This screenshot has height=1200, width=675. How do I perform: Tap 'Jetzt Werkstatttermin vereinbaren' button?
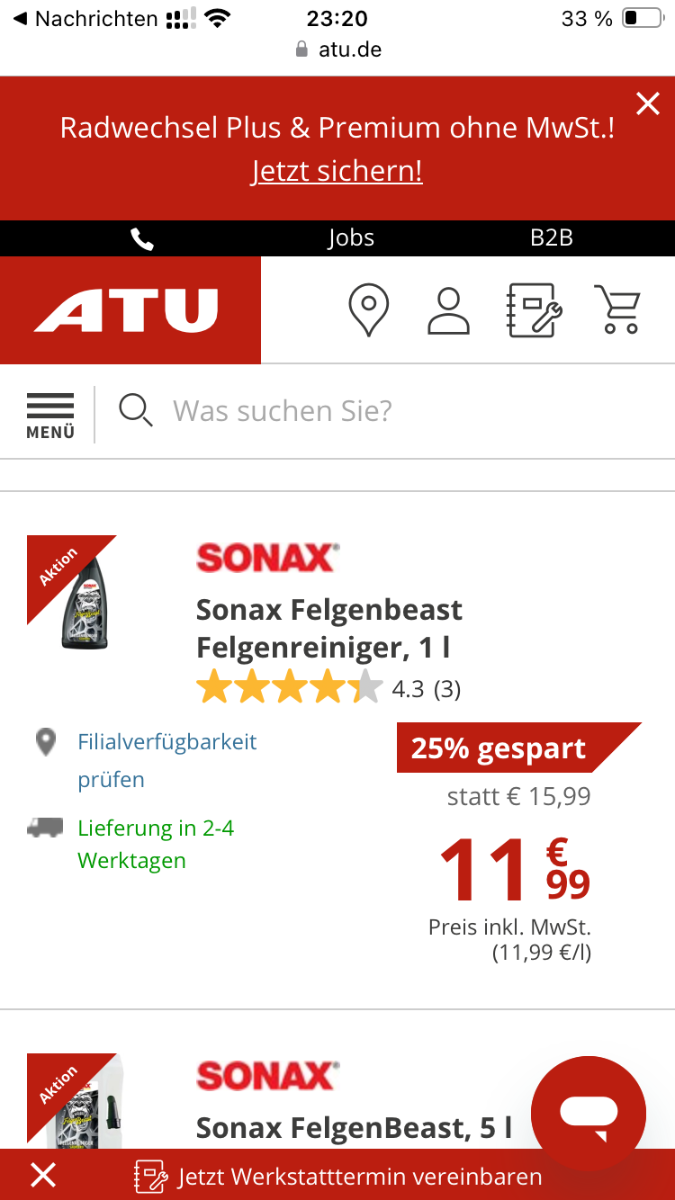tap(340, 1176)
